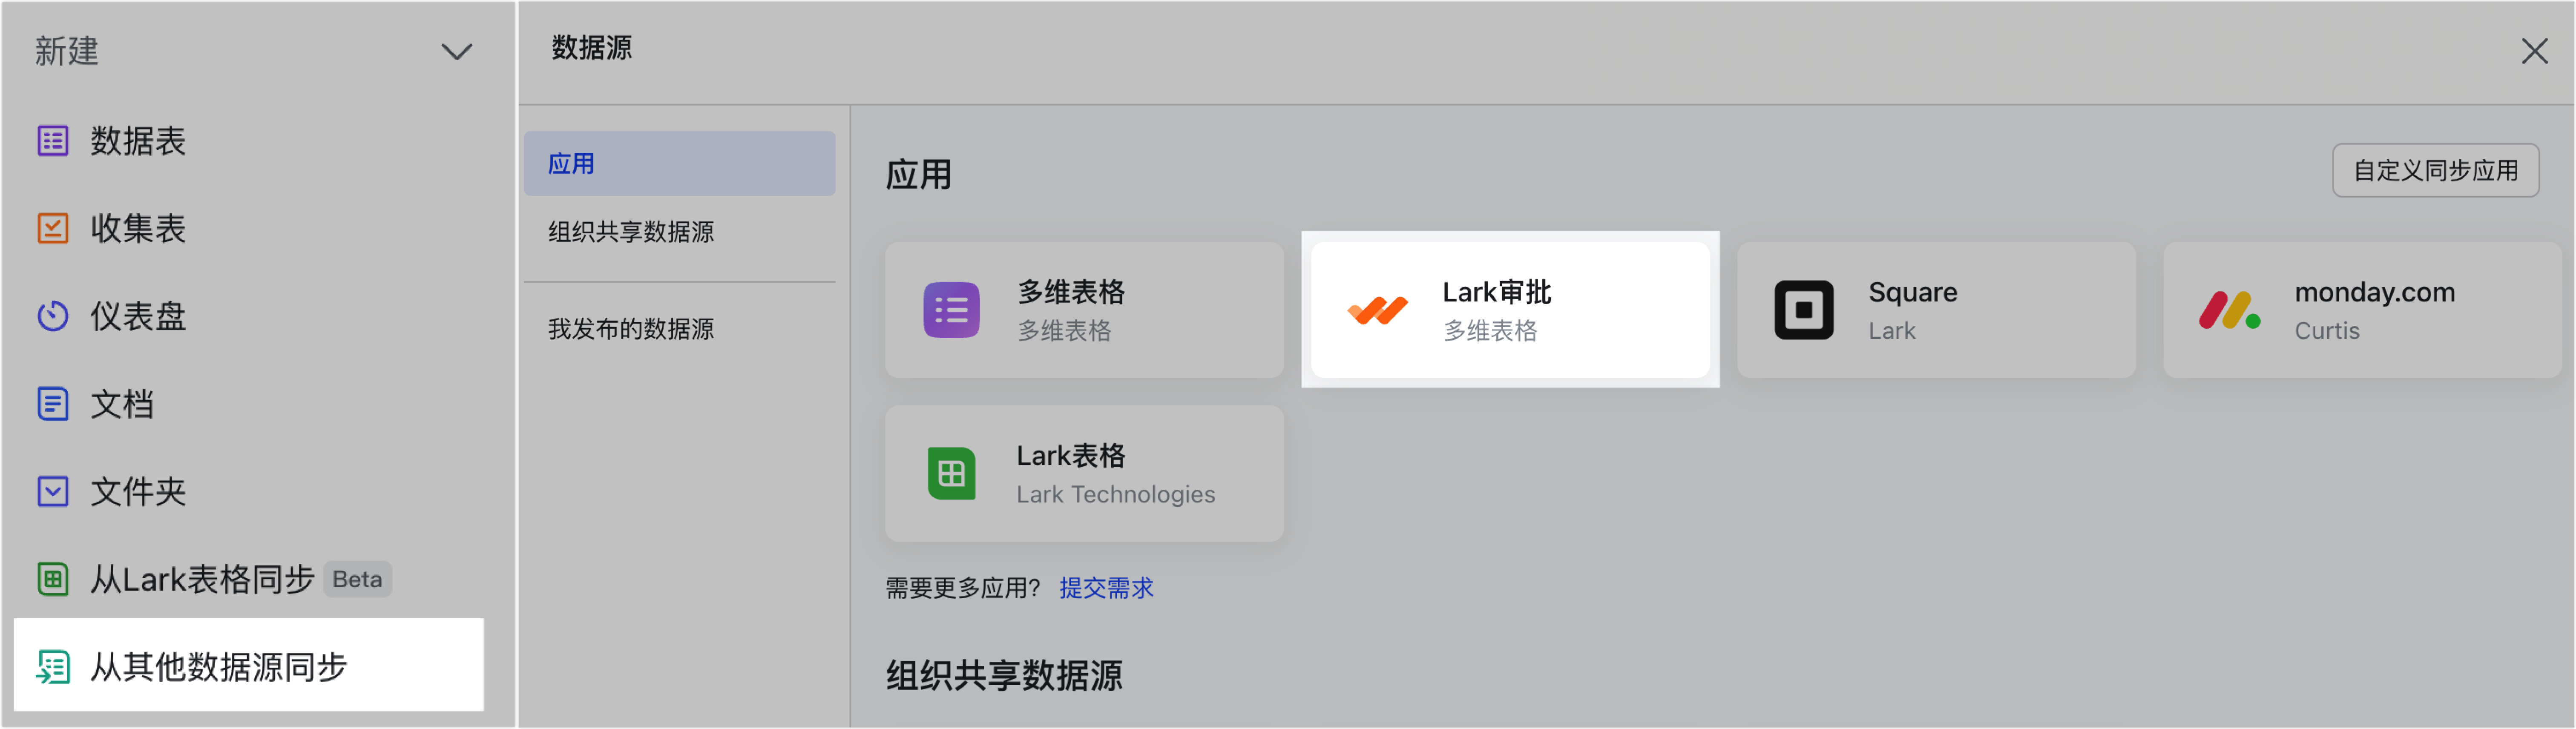2576x729 pixels.
Task: Click the 从其他数据源同步 sync icon
Action: tap(53, 667)
